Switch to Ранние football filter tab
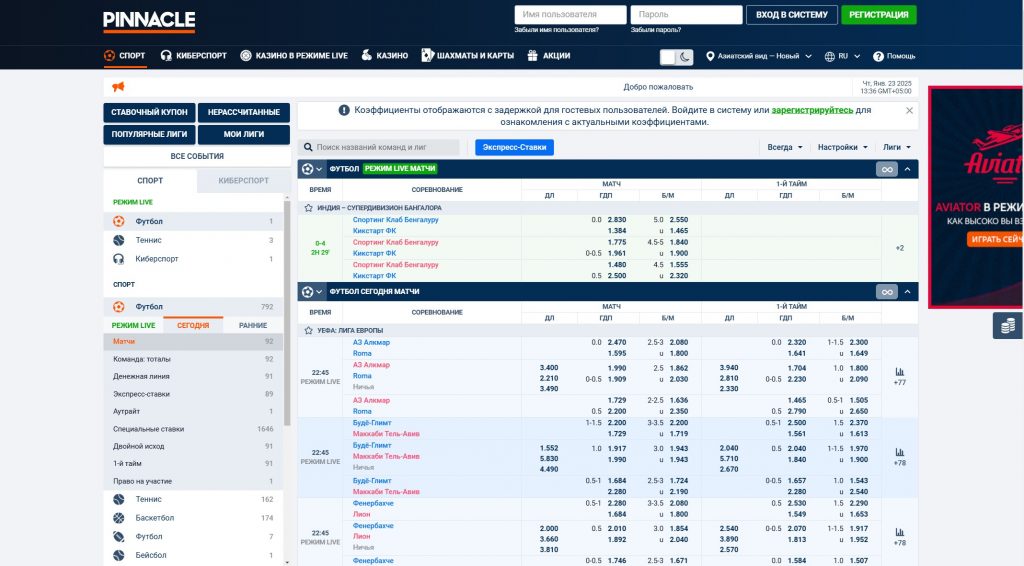Viewport: 1024px width, 566px height. pos(253,325)
